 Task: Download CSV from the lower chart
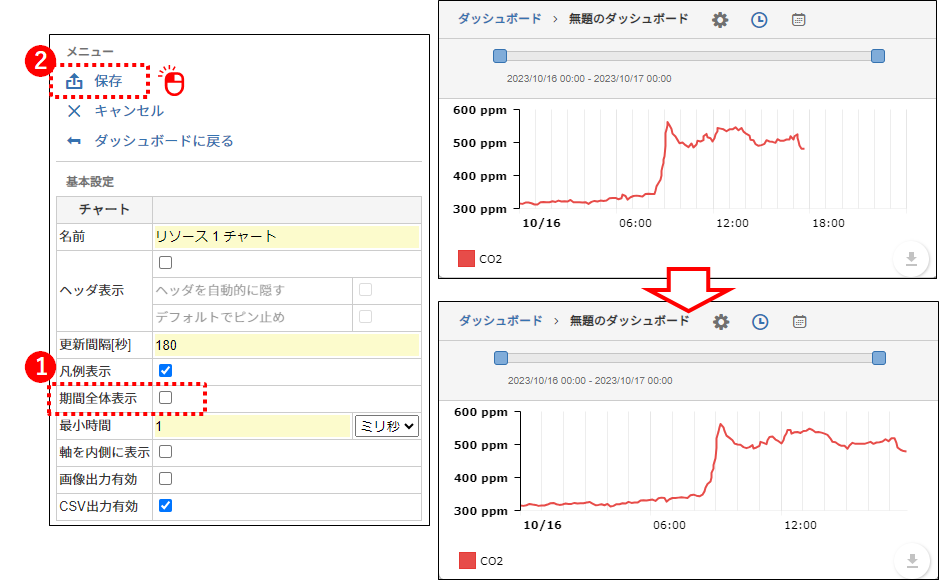pos(912,561)
